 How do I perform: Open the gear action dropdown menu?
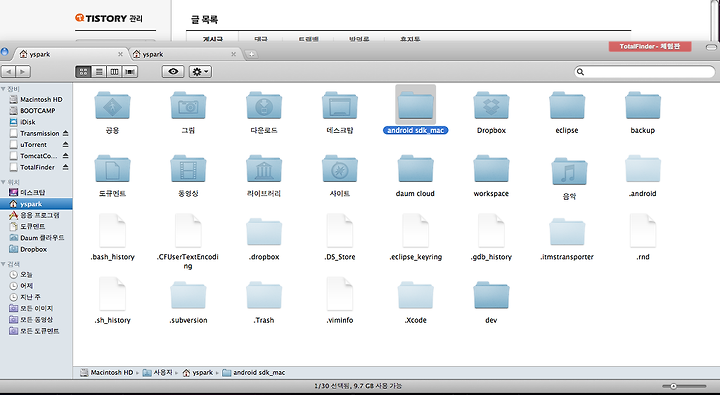[200, 72]
